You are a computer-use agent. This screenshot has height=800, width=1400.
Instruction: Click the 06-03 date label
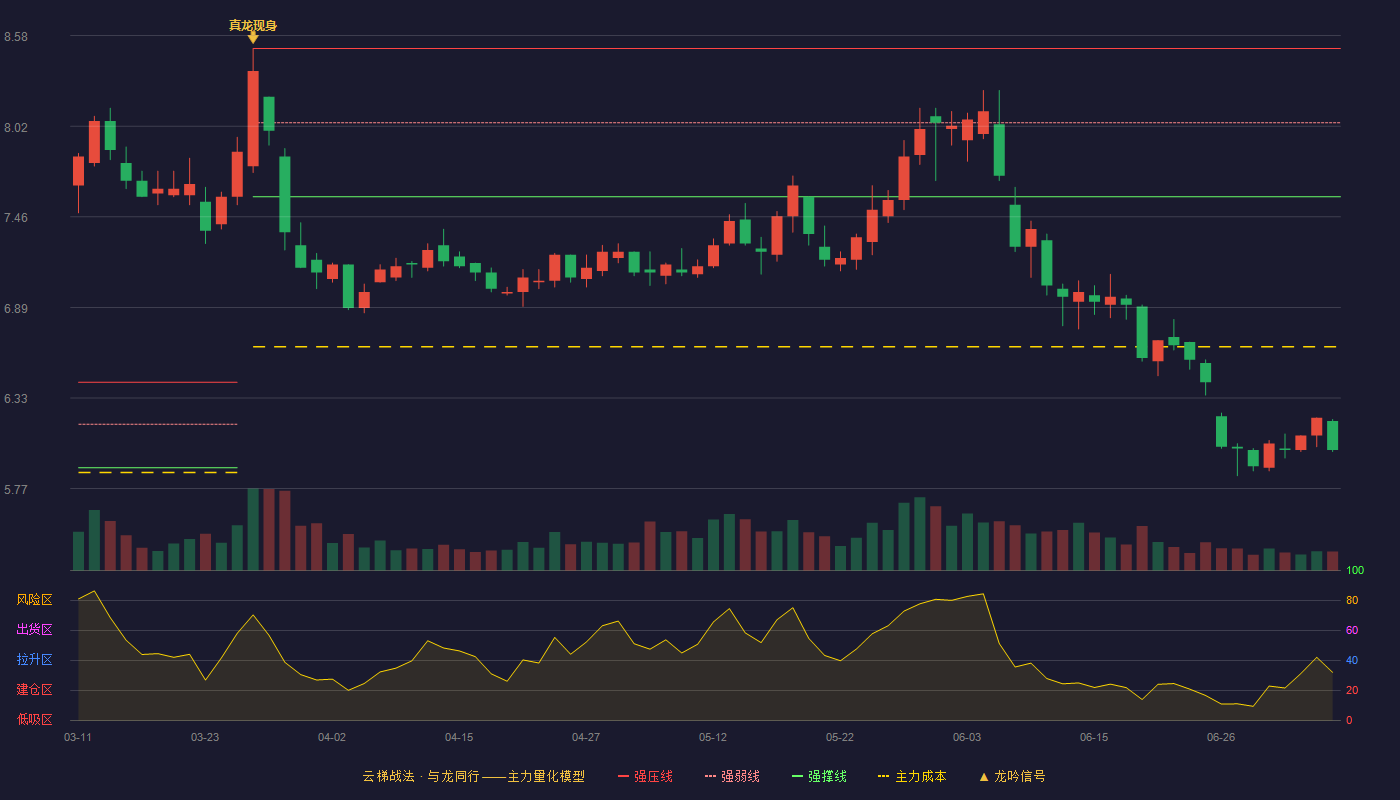point(967,737)
